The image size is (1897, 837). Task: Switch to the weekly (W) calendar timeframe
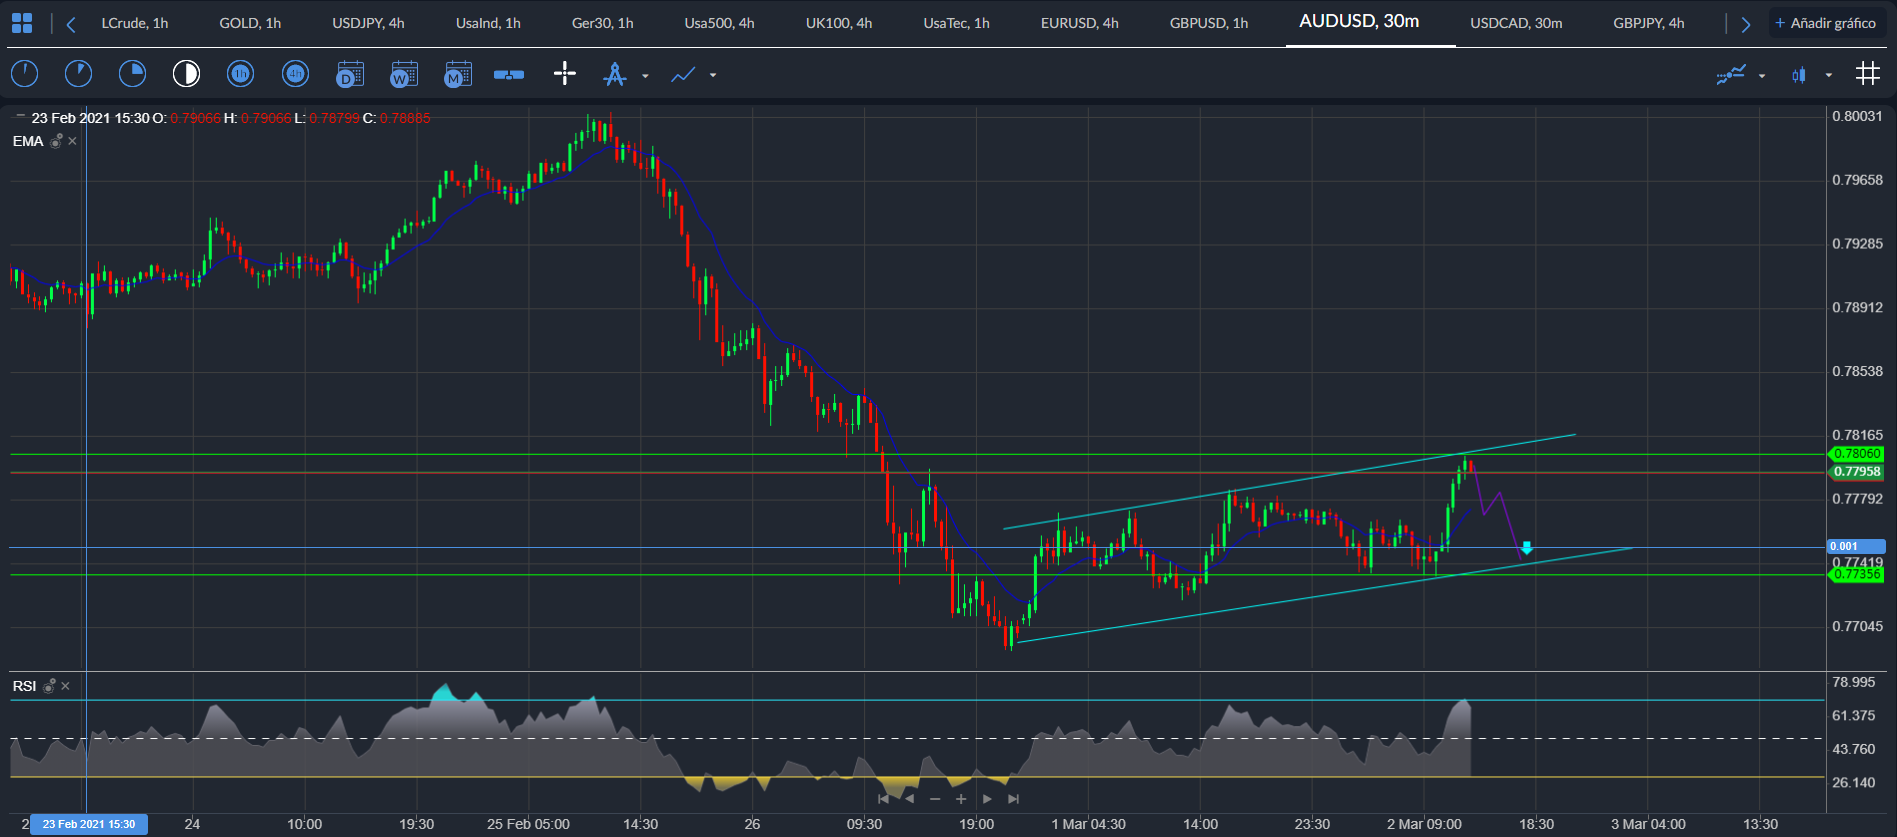coord(404,75)
